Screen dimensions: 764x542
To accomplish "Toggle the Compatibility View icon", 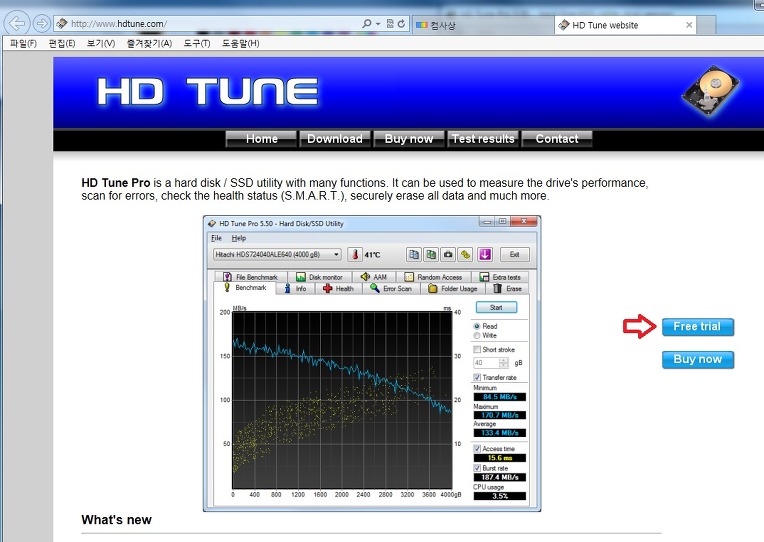I will point(390,23).
